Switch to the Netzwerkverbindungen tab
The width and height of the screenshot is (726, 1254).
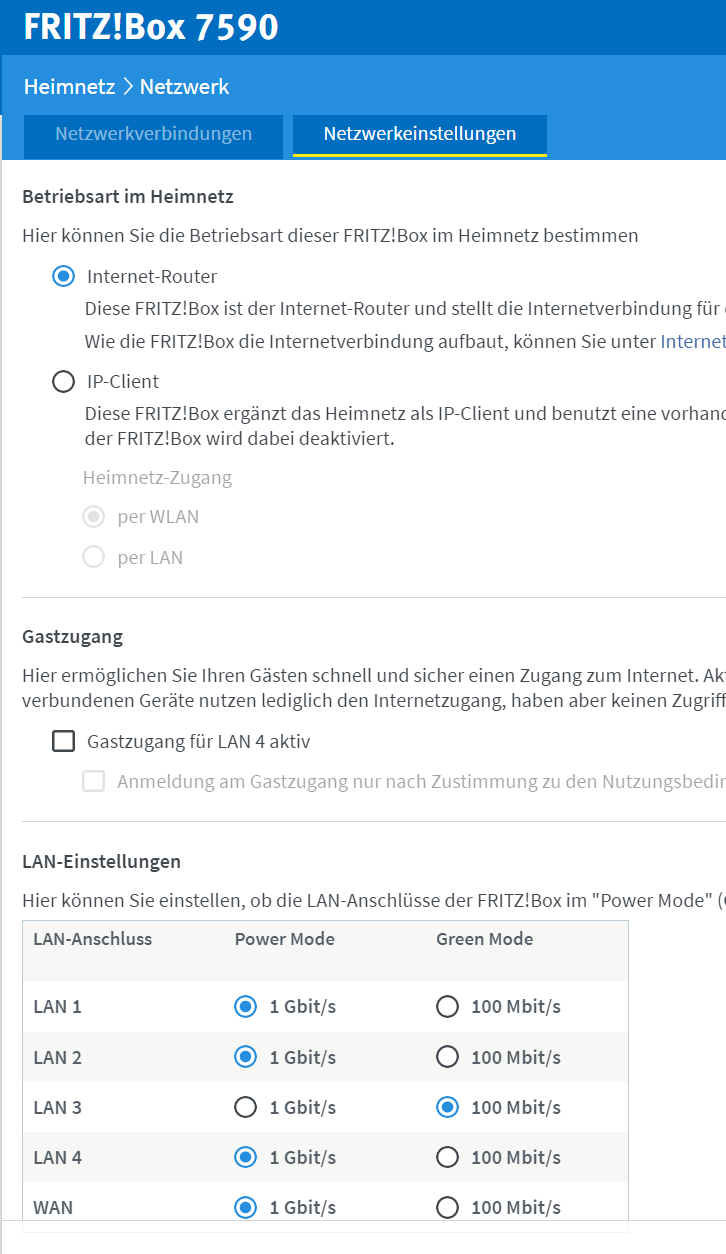pyautogui.click(x=154, y=134)
